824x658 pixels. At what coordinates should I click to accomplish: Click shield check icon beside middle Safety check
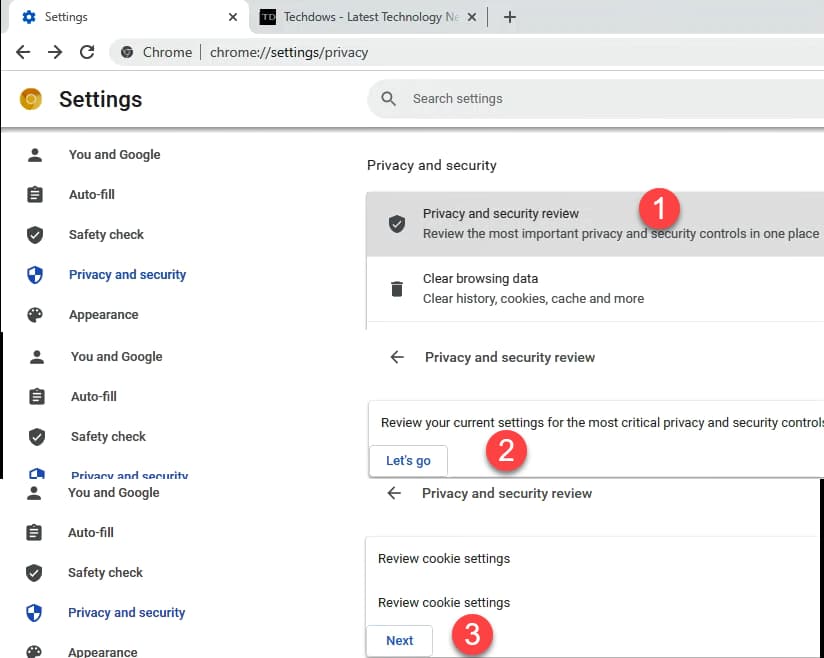point(37,436)
